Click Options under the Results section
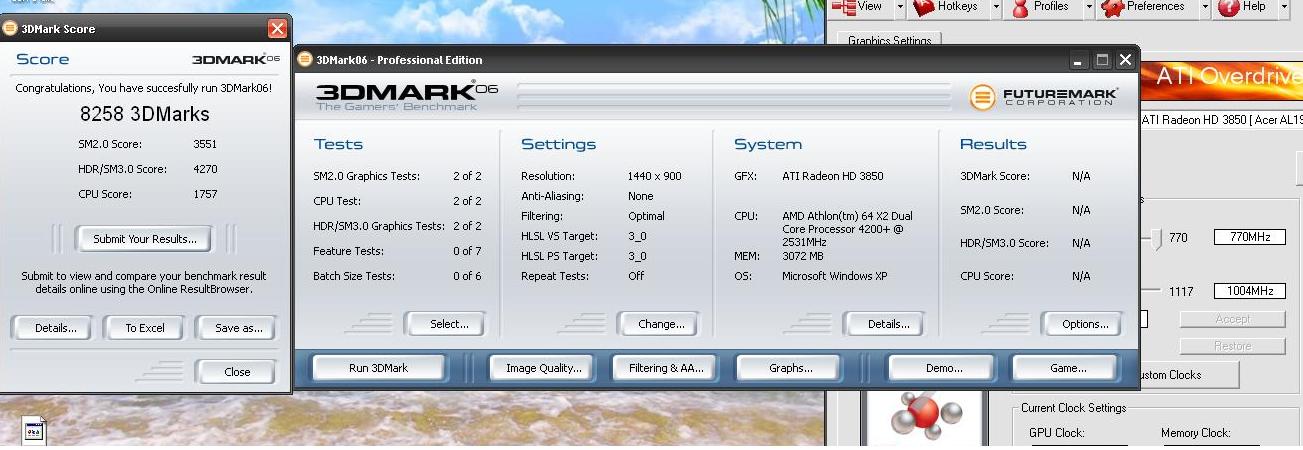The width and height of the screenshot is (1303, 450). pyautogui.click(x=1085, y=324)
